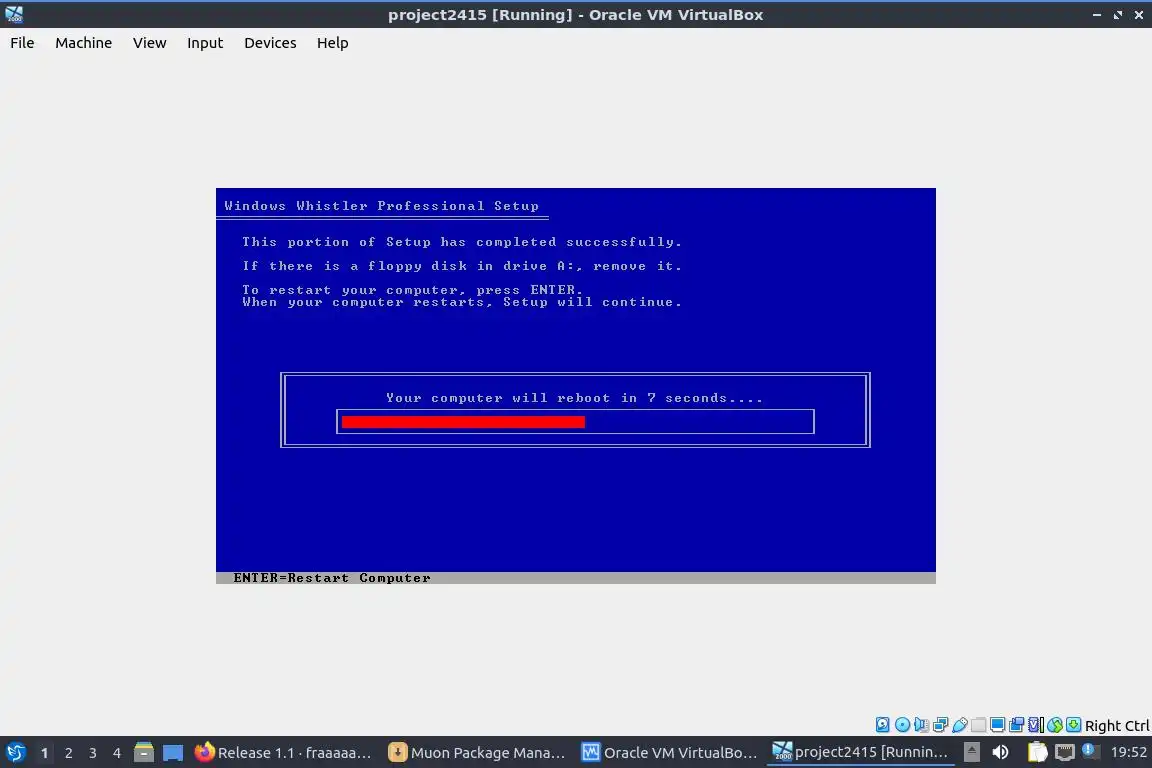Open the Devices menu

(270, 43)
